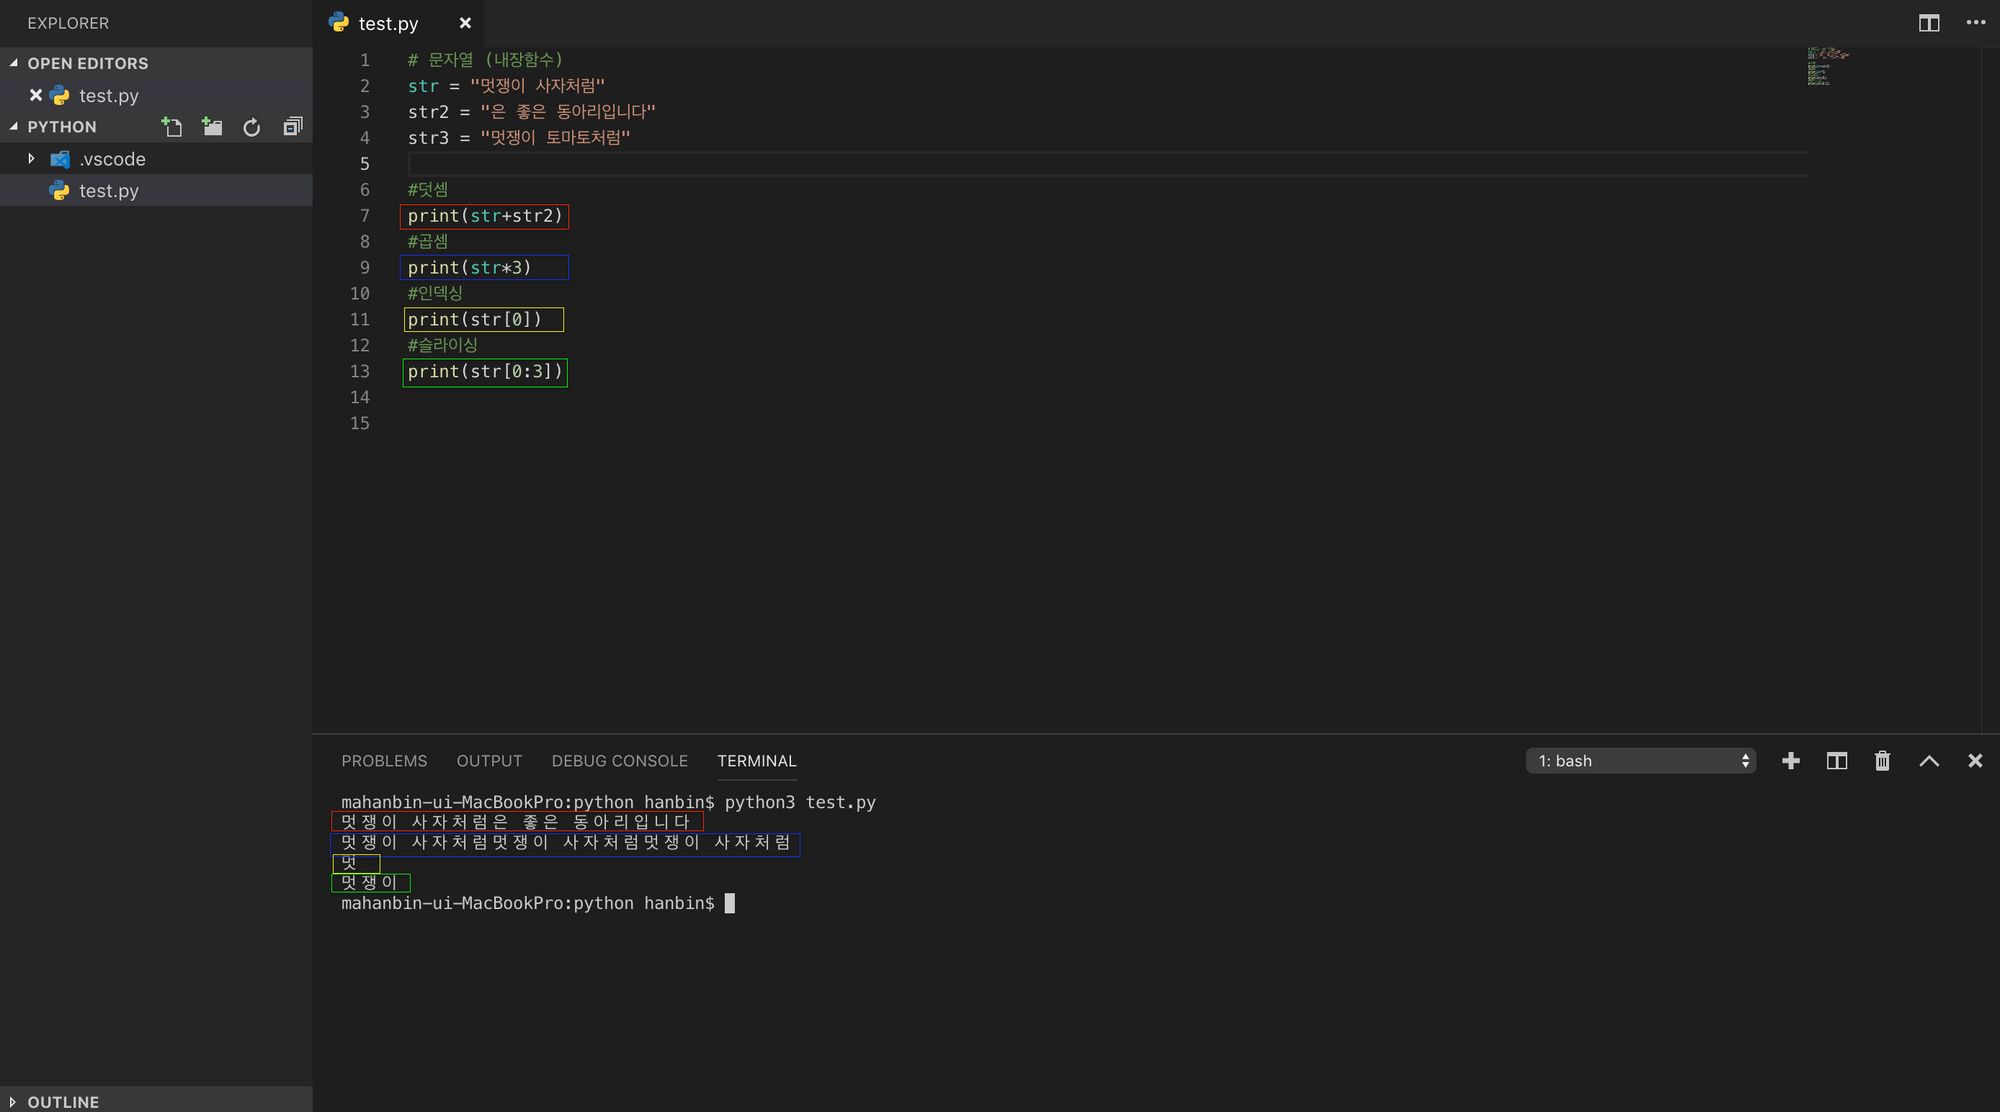Collapse the Open Editors section

[86, 63]
